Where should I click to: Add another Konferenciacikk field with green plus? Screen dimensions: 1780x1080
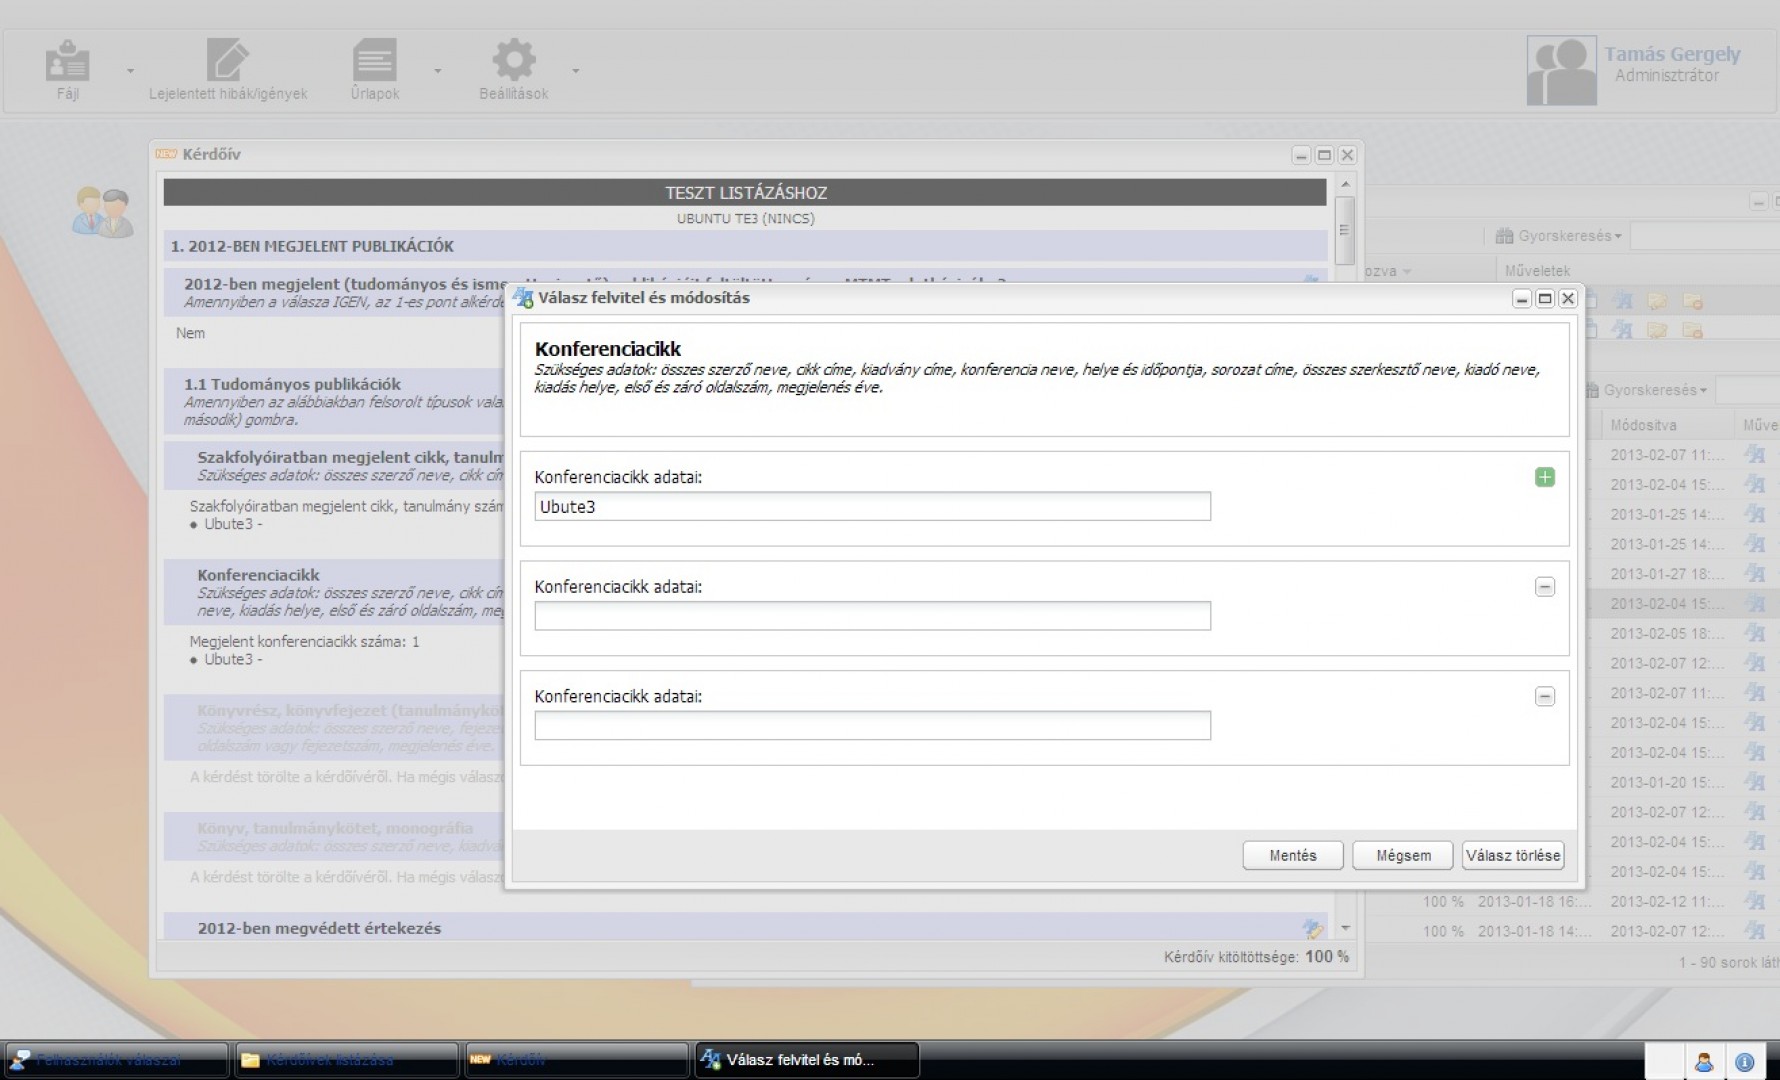click(1545, 477)
